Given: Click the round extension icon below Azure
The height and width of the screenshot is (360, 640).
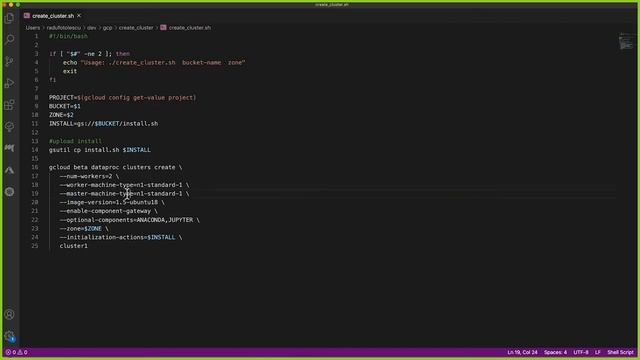Looking at the screenshot, I should (x=9, y=192).
